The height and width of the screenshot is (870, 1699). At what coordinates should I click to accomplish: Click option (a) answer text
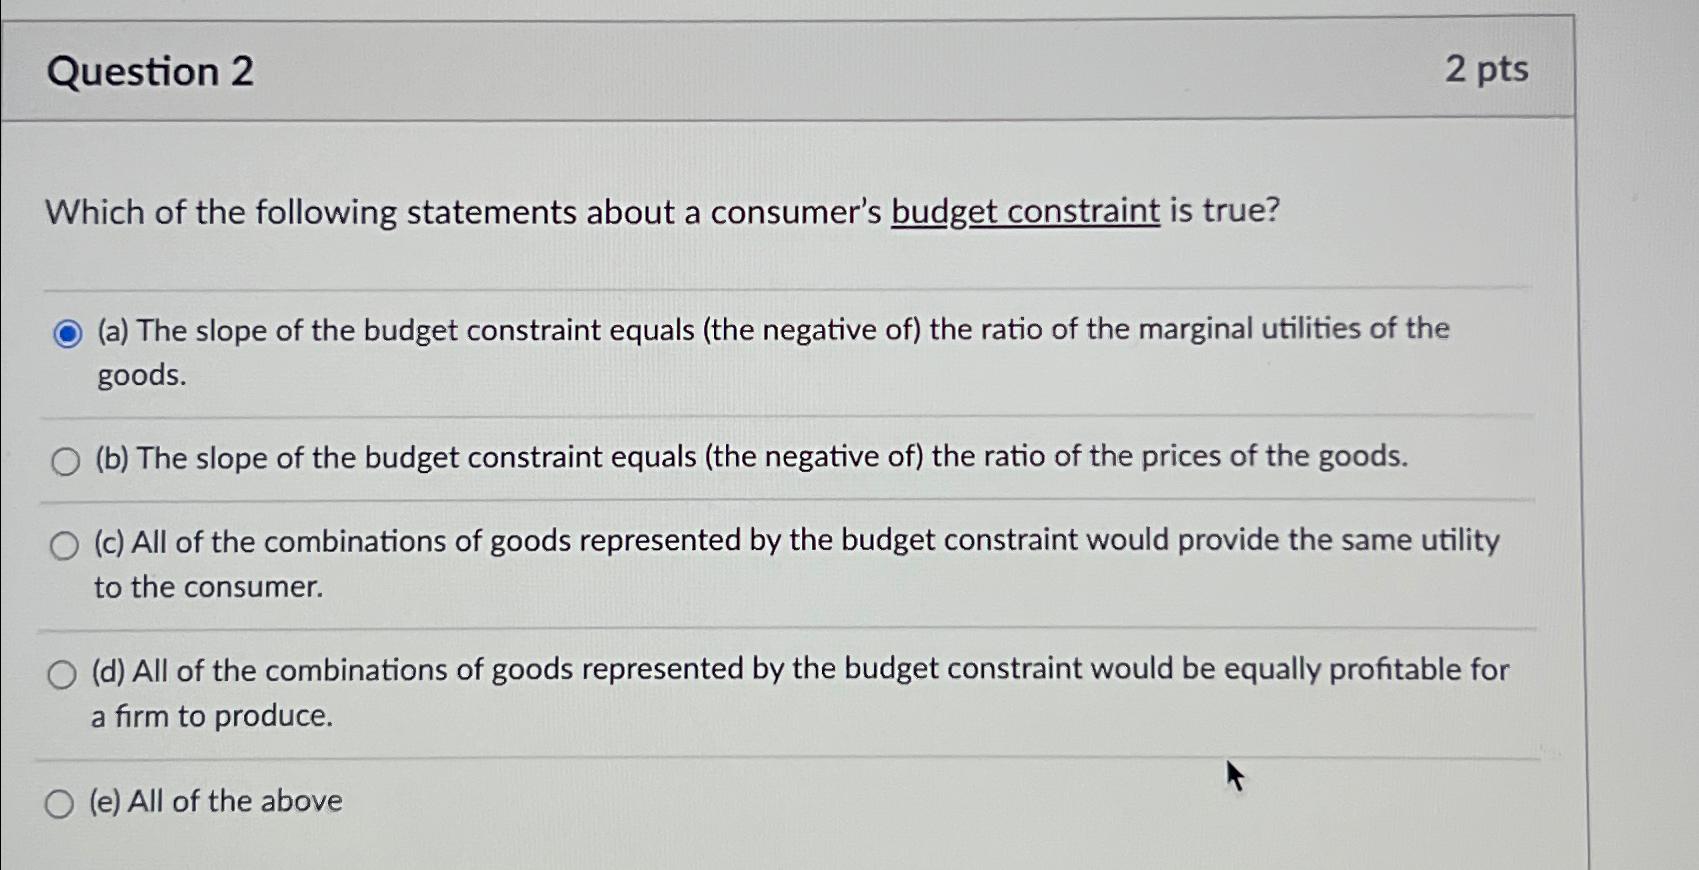[x=770, y=330]
